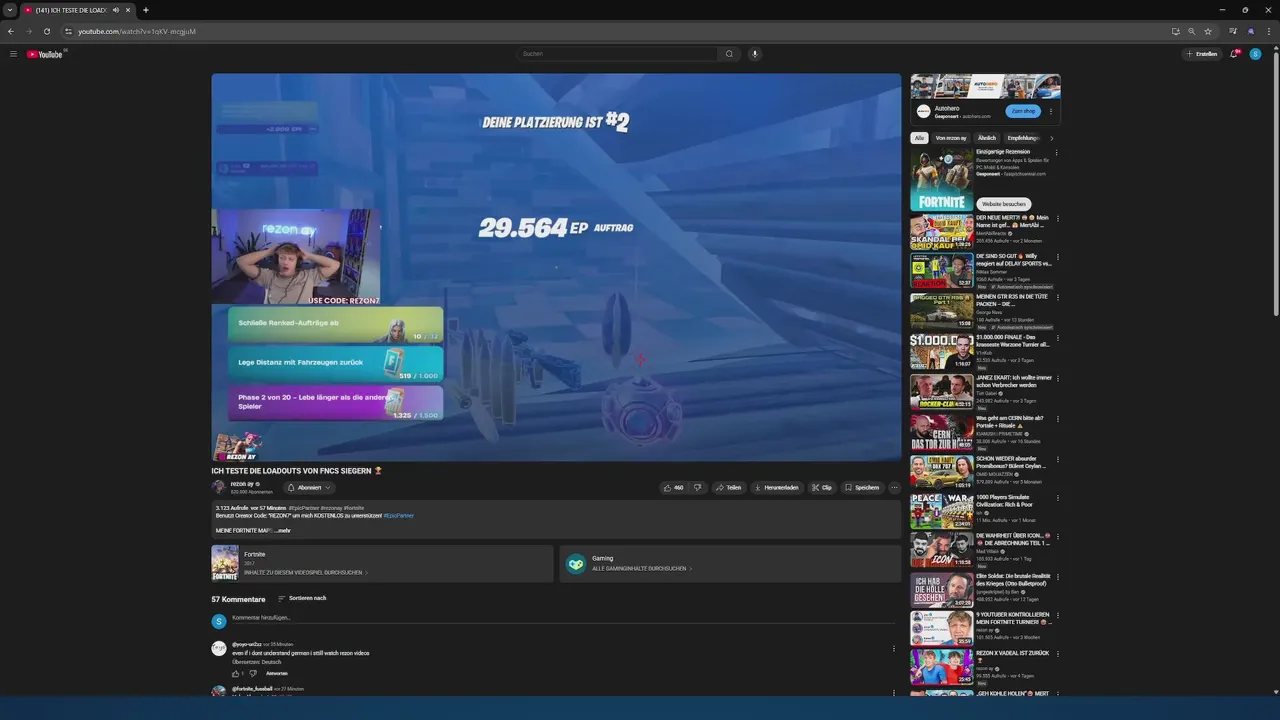
Task: Go to YouTube home via logo
Action: pos(45,54)
